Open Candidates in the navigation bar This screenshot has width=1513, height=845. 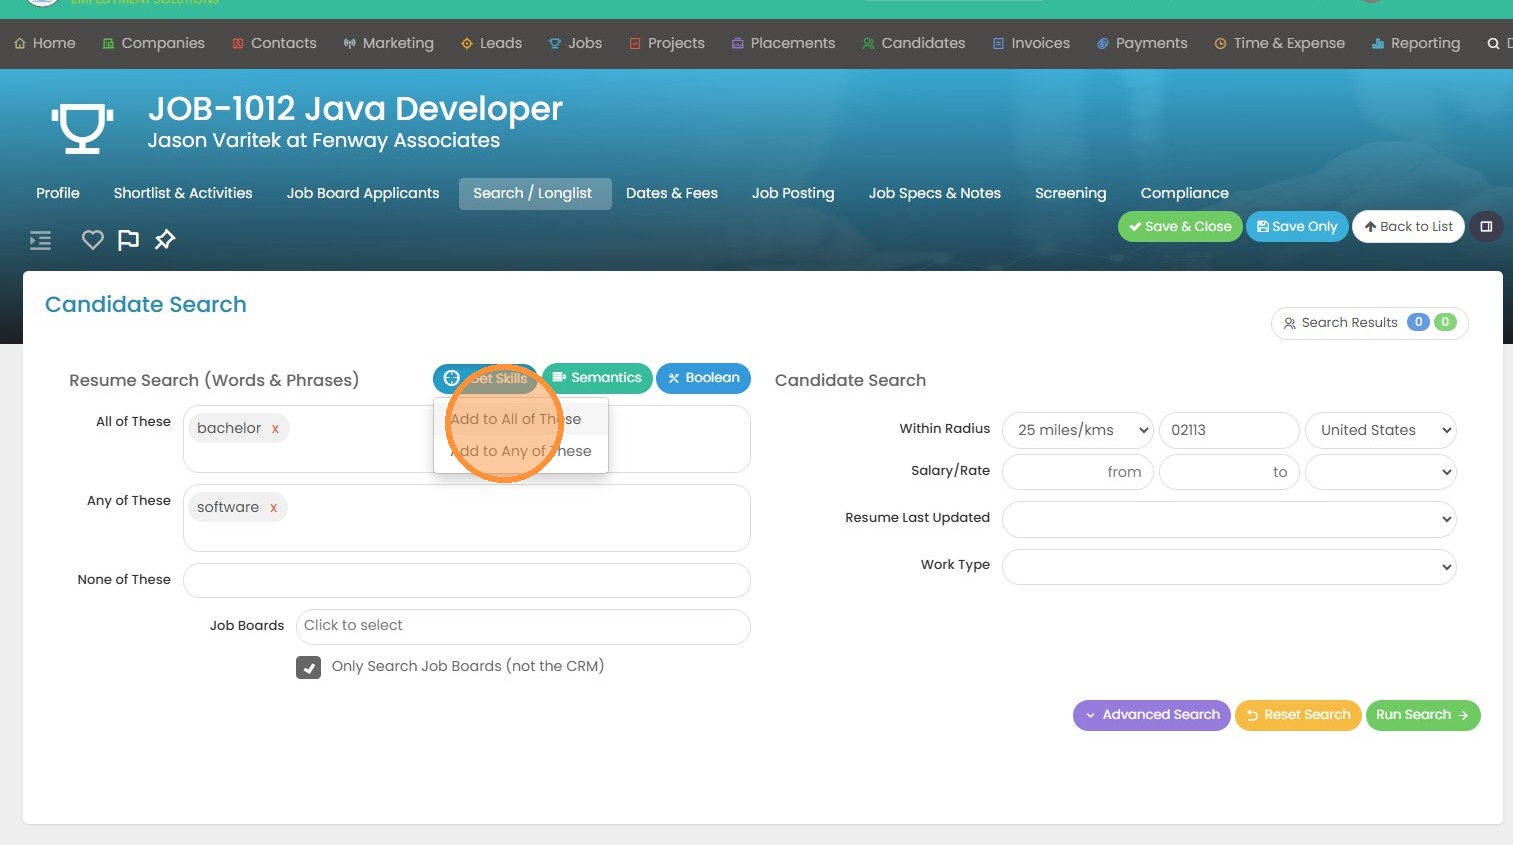pyautogui.click(x=913, y=43)
